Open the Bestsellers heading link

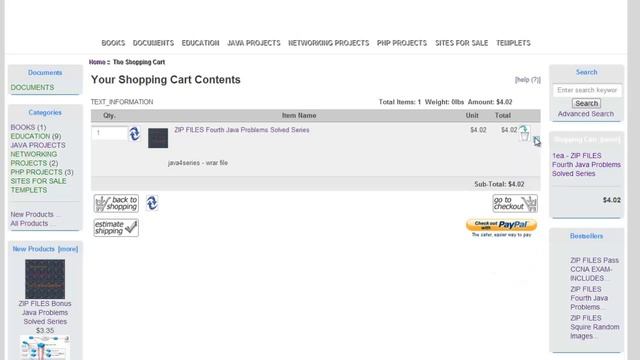(x=587, y=236)
